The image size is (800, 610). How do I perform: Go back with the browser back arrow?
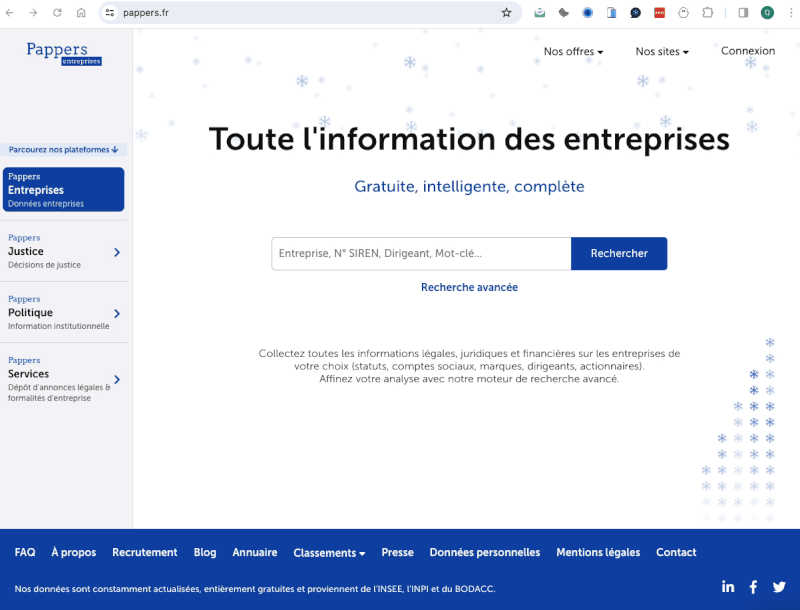(x=9, y=13)
